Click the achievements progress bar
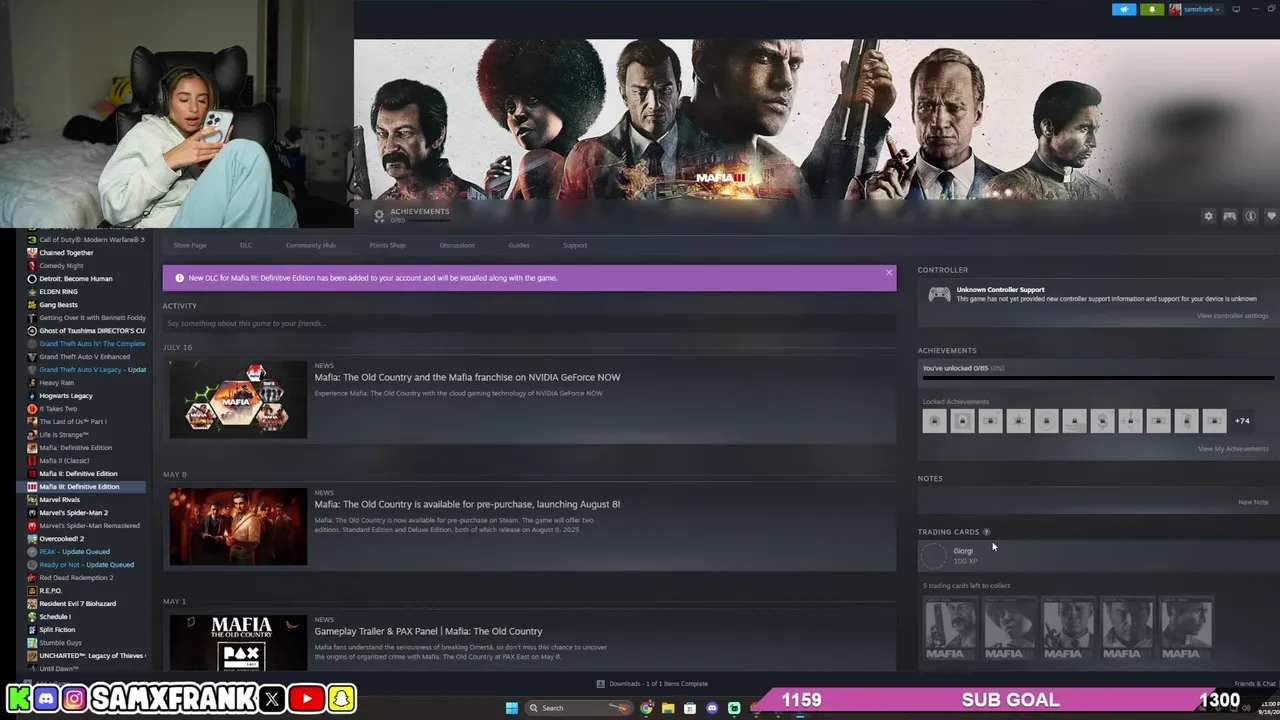Image resolution: width=1280 pixels, height=720 pixels. click(x=1098, y=379)
